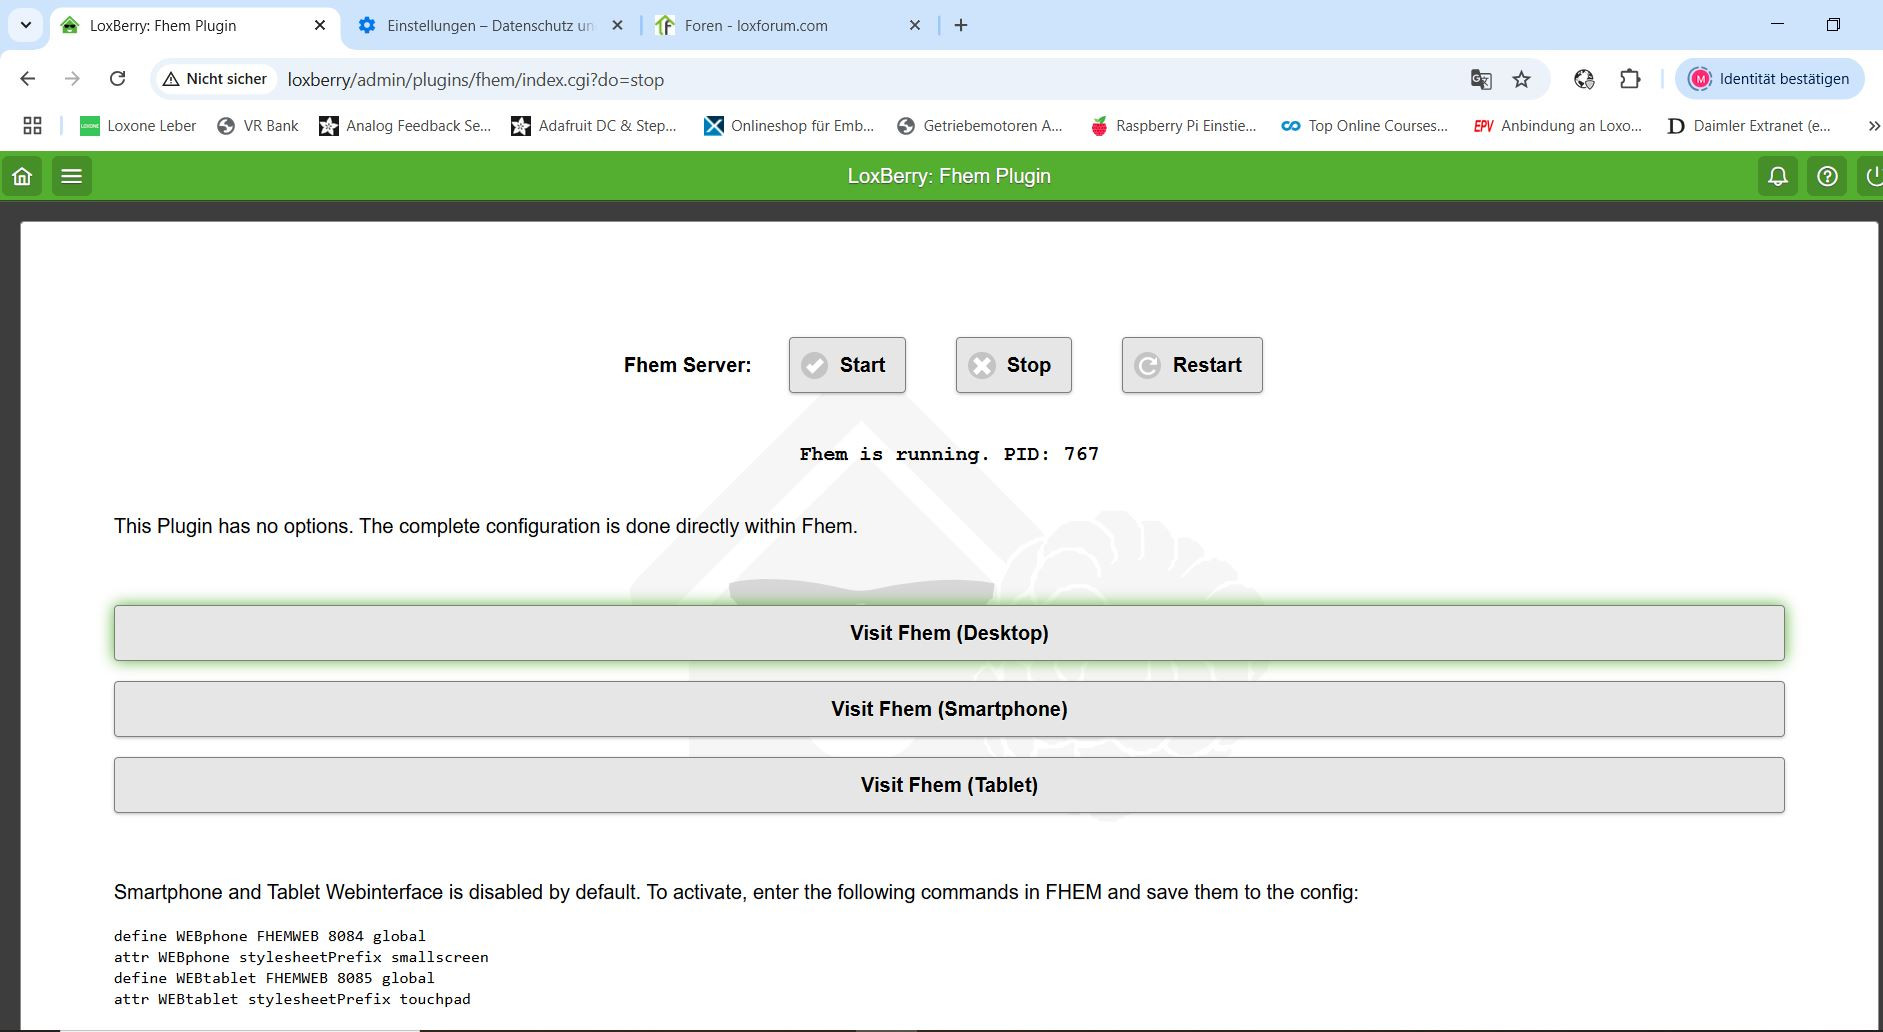Click the 'attr WEBtablet stylesheetPrefix touchpad' line

pyautogui.click(x=292, y=999)
